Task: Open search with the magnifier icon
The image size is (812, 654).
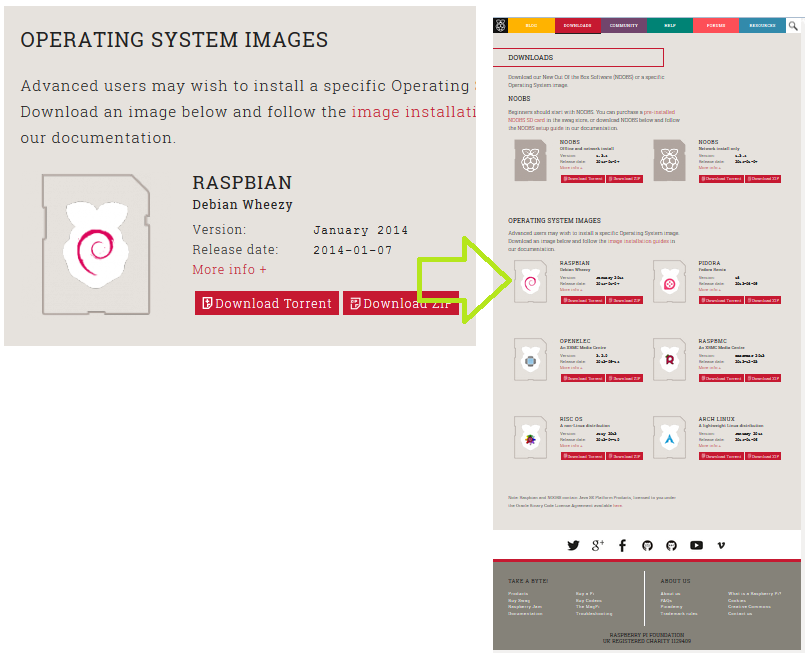Action: click(793, 26)
